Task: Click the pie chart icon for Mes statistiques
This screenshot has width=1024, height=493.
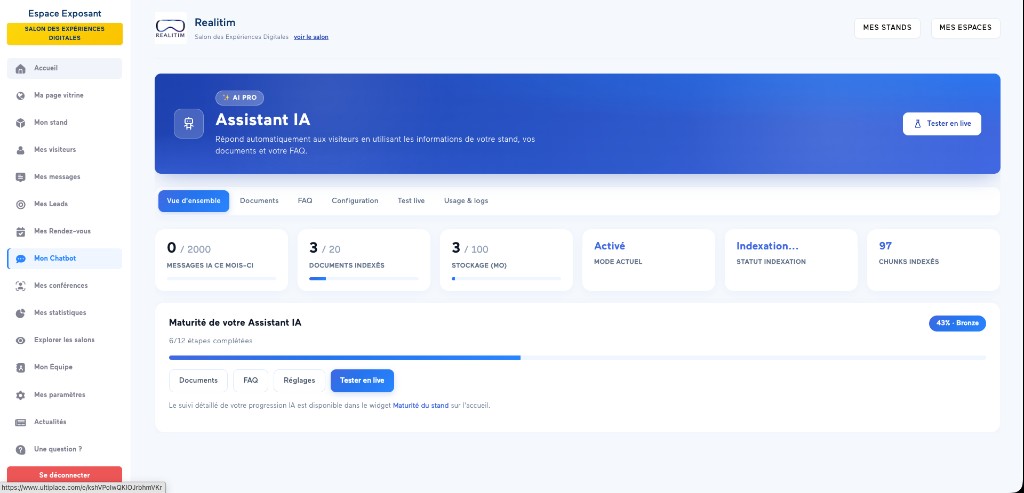Action: coord(20,313)
